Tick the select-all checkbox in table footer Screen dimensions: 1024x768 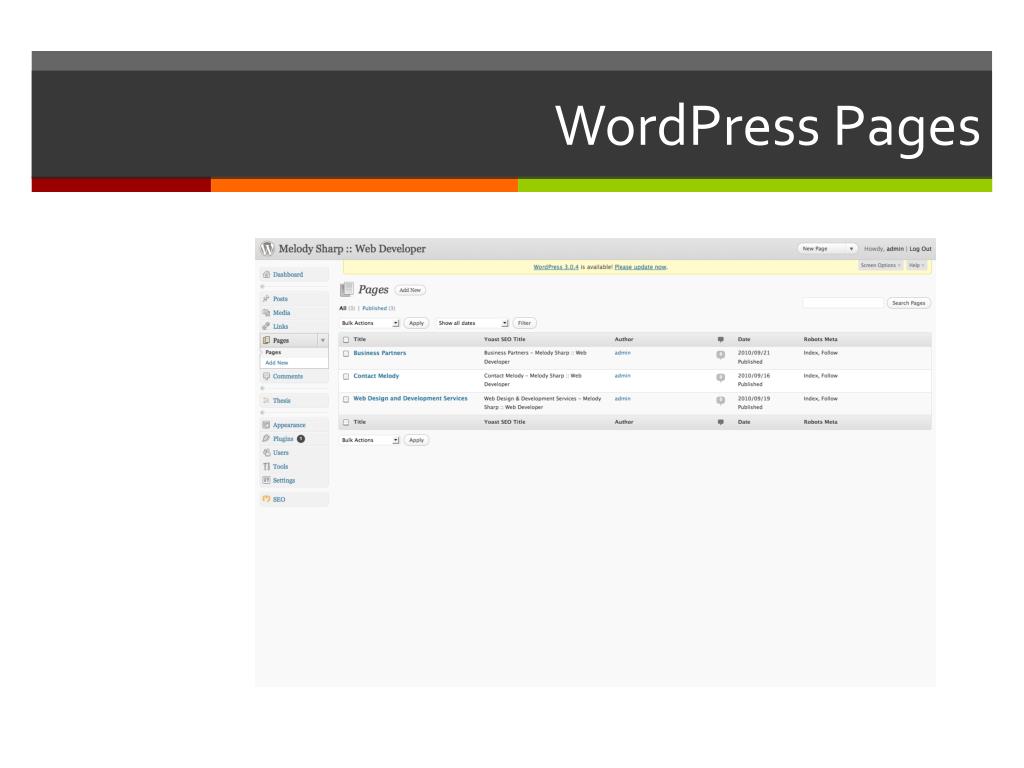coord(346,423)
